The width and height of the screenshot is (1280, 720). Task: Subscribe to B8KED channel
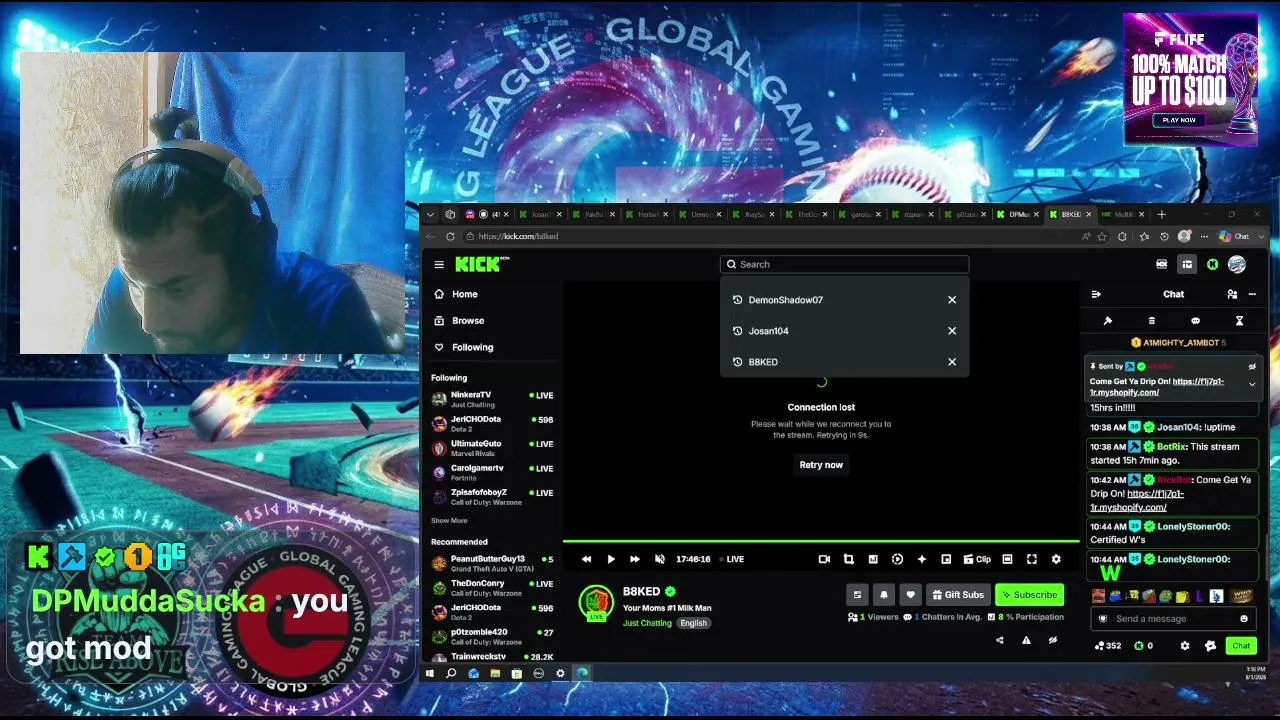tap(1029, 595)
